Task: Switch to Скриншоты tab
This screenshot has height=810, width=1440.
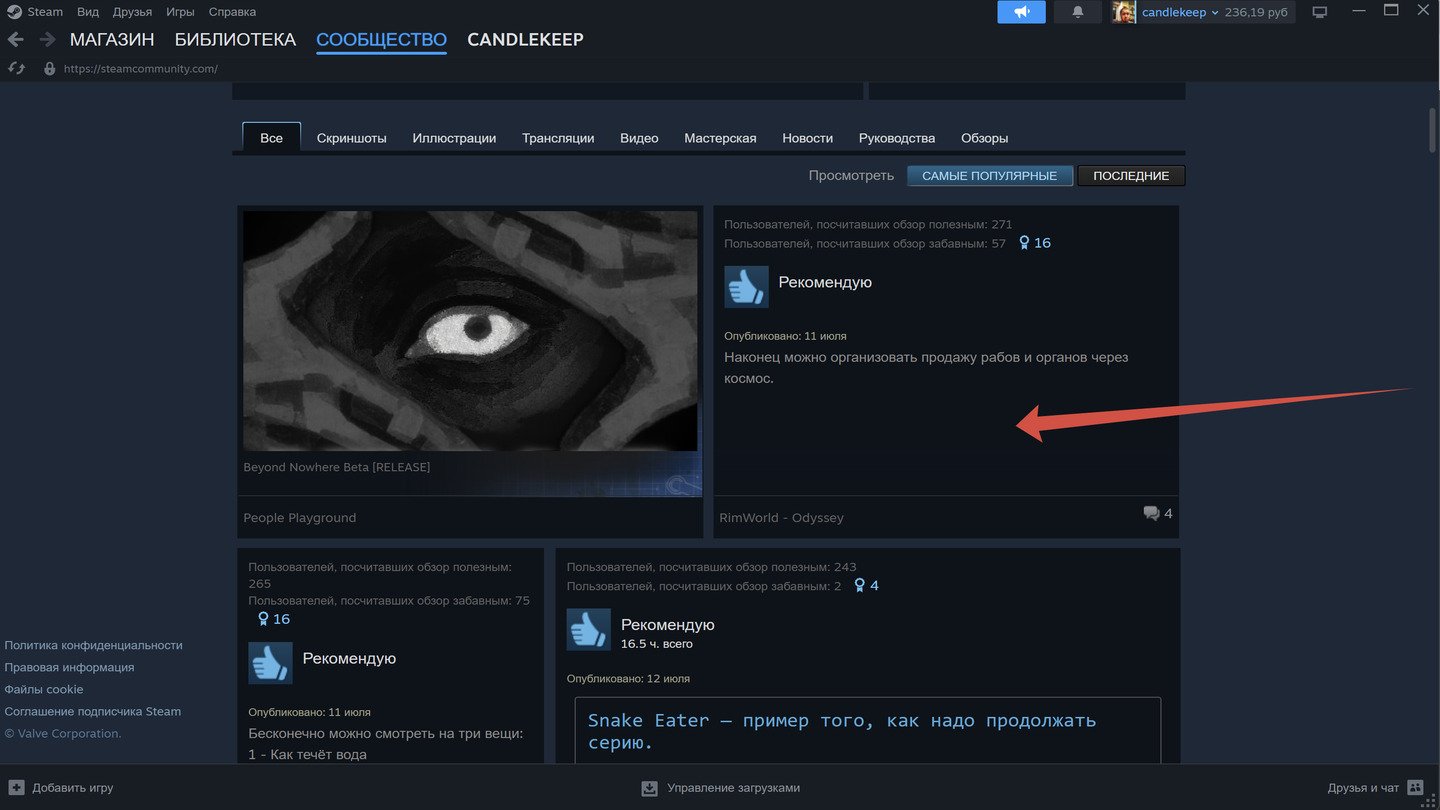Action: [x=351, y=138]
